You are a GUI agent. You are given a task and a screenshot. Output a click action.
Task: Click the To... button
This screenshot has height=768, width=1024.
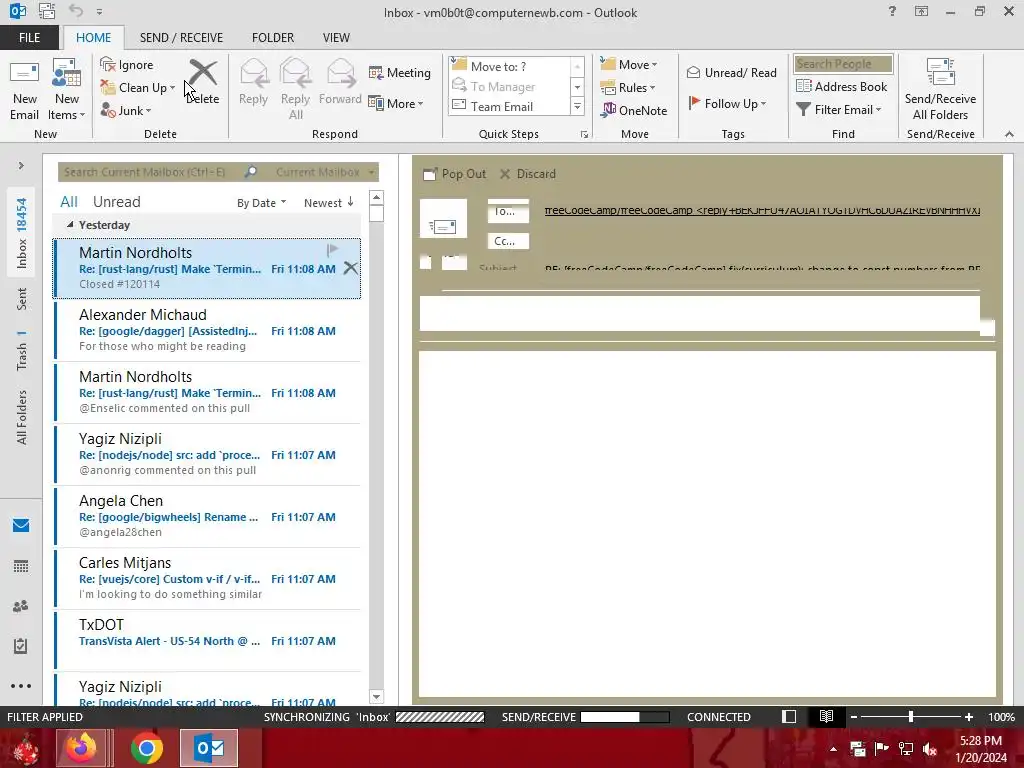tap(508, 211)
